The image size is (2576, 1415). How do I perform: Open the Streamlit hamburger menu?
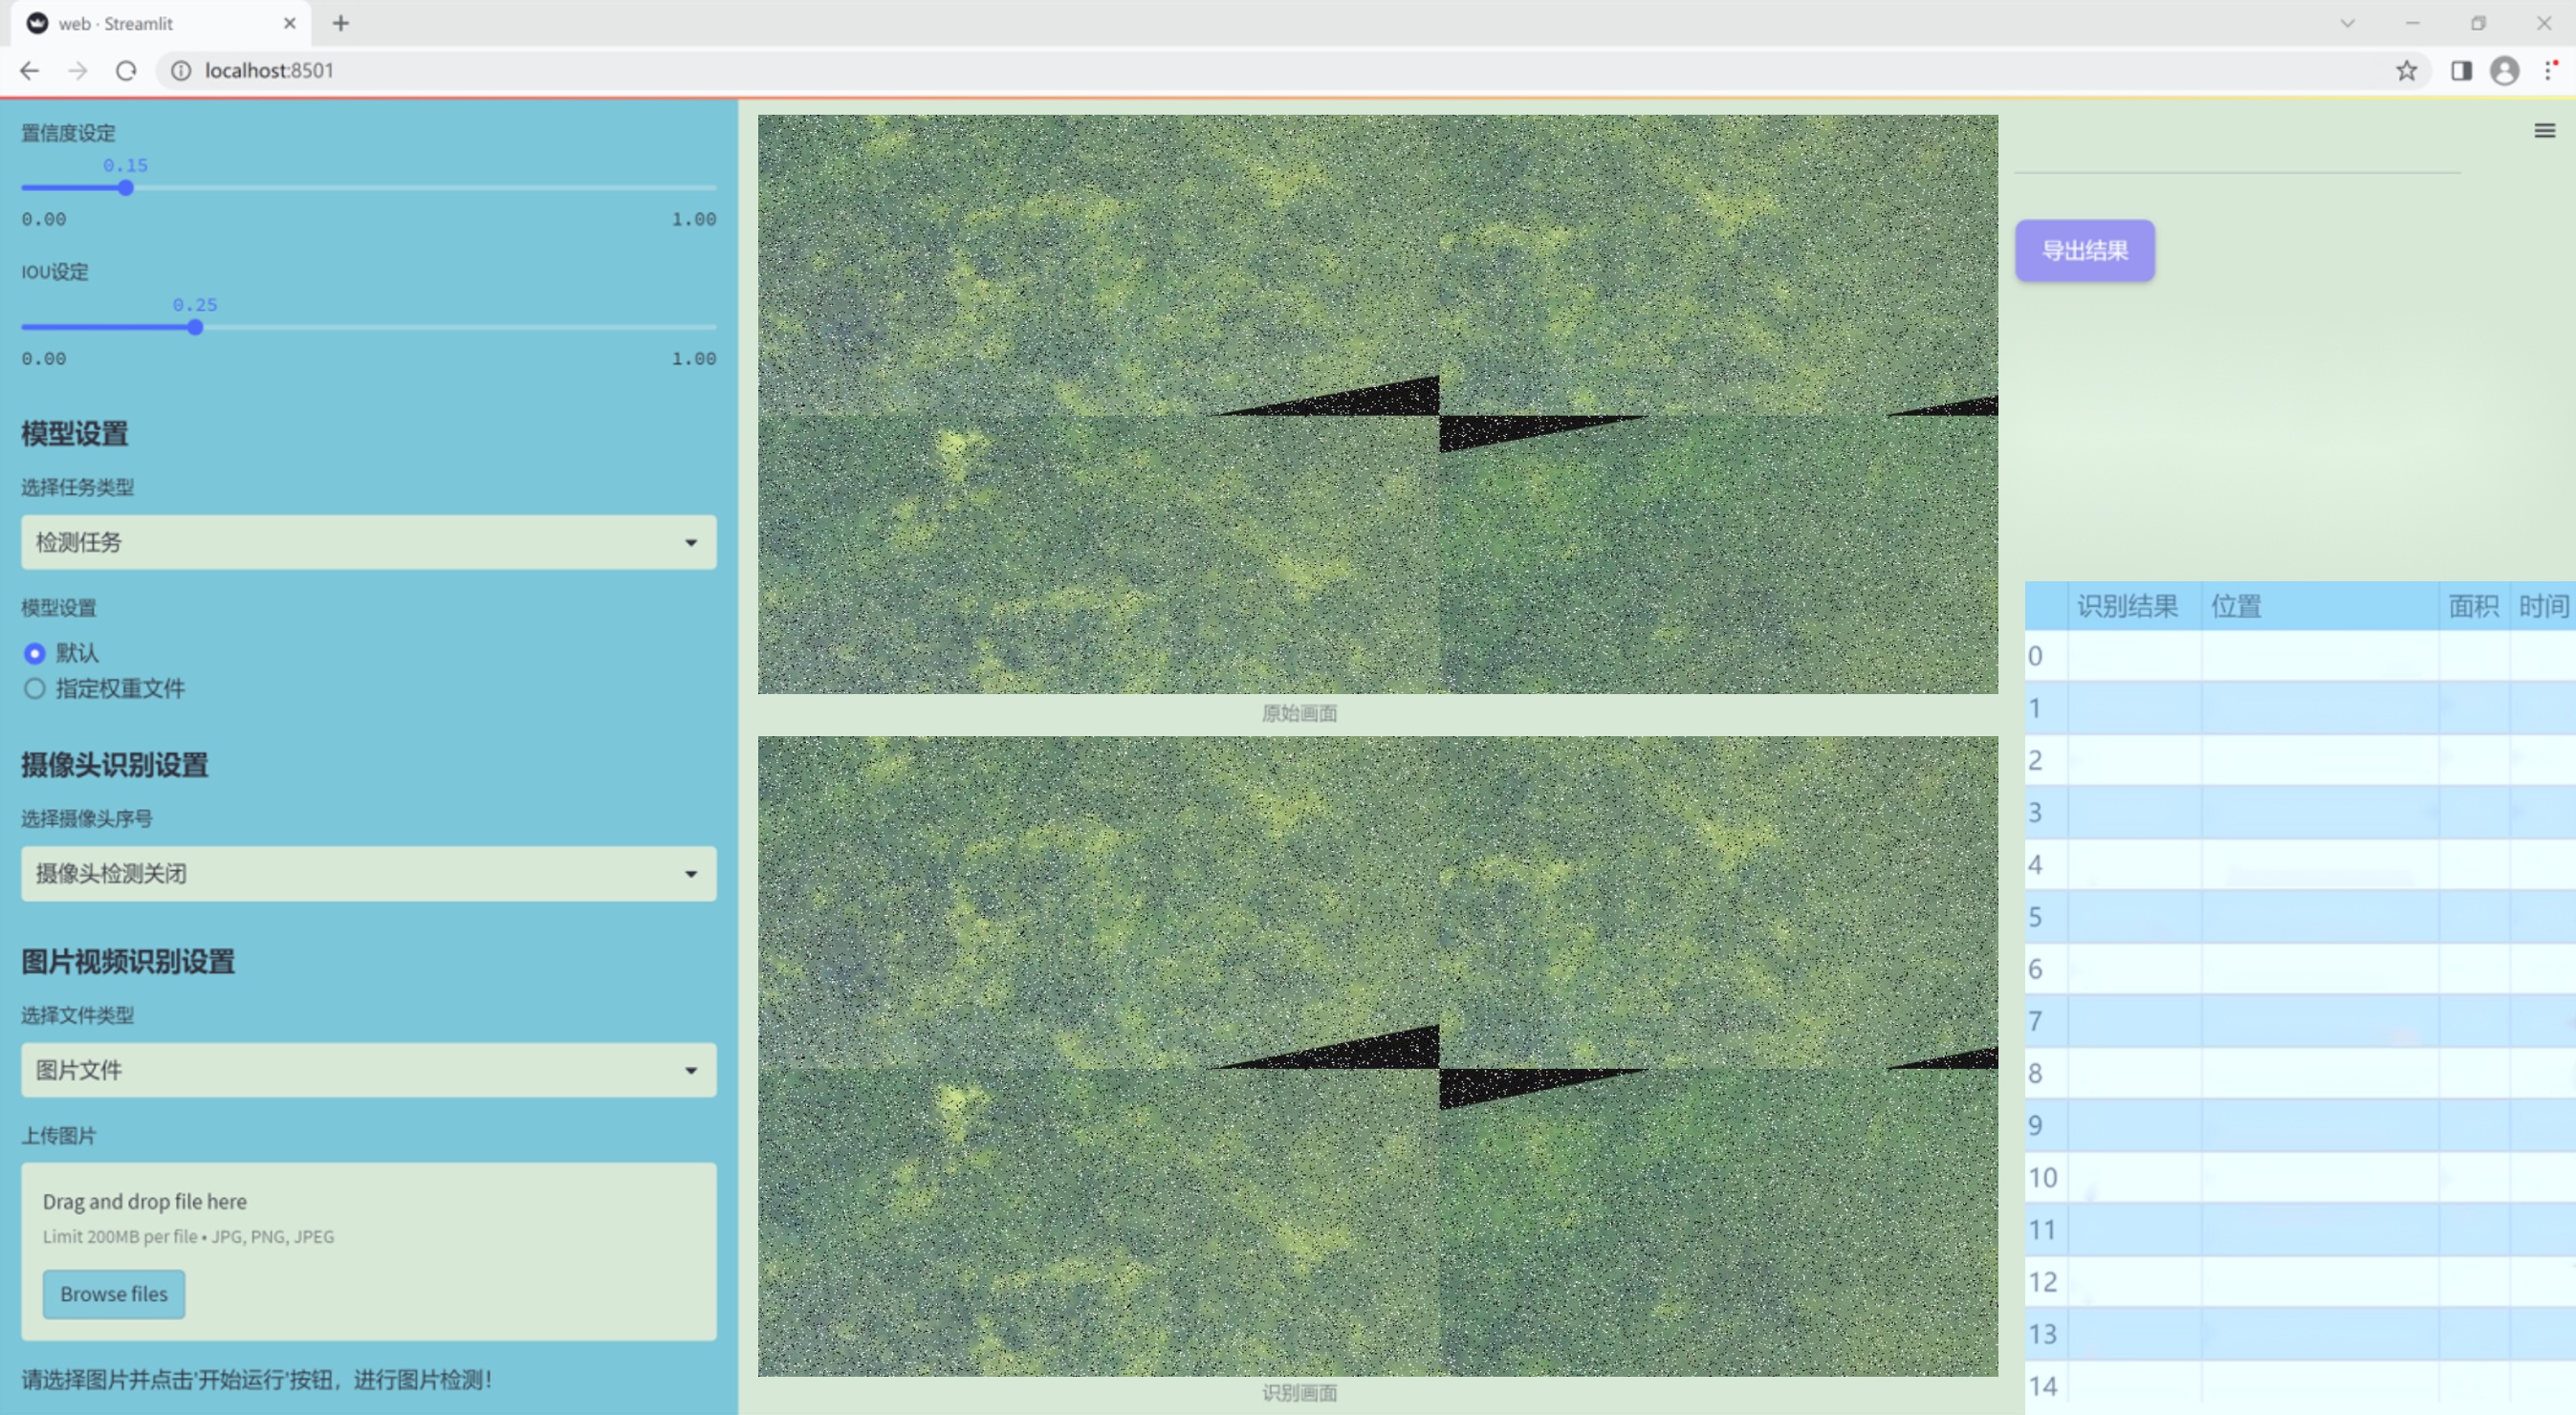[x=2544, y=131]
